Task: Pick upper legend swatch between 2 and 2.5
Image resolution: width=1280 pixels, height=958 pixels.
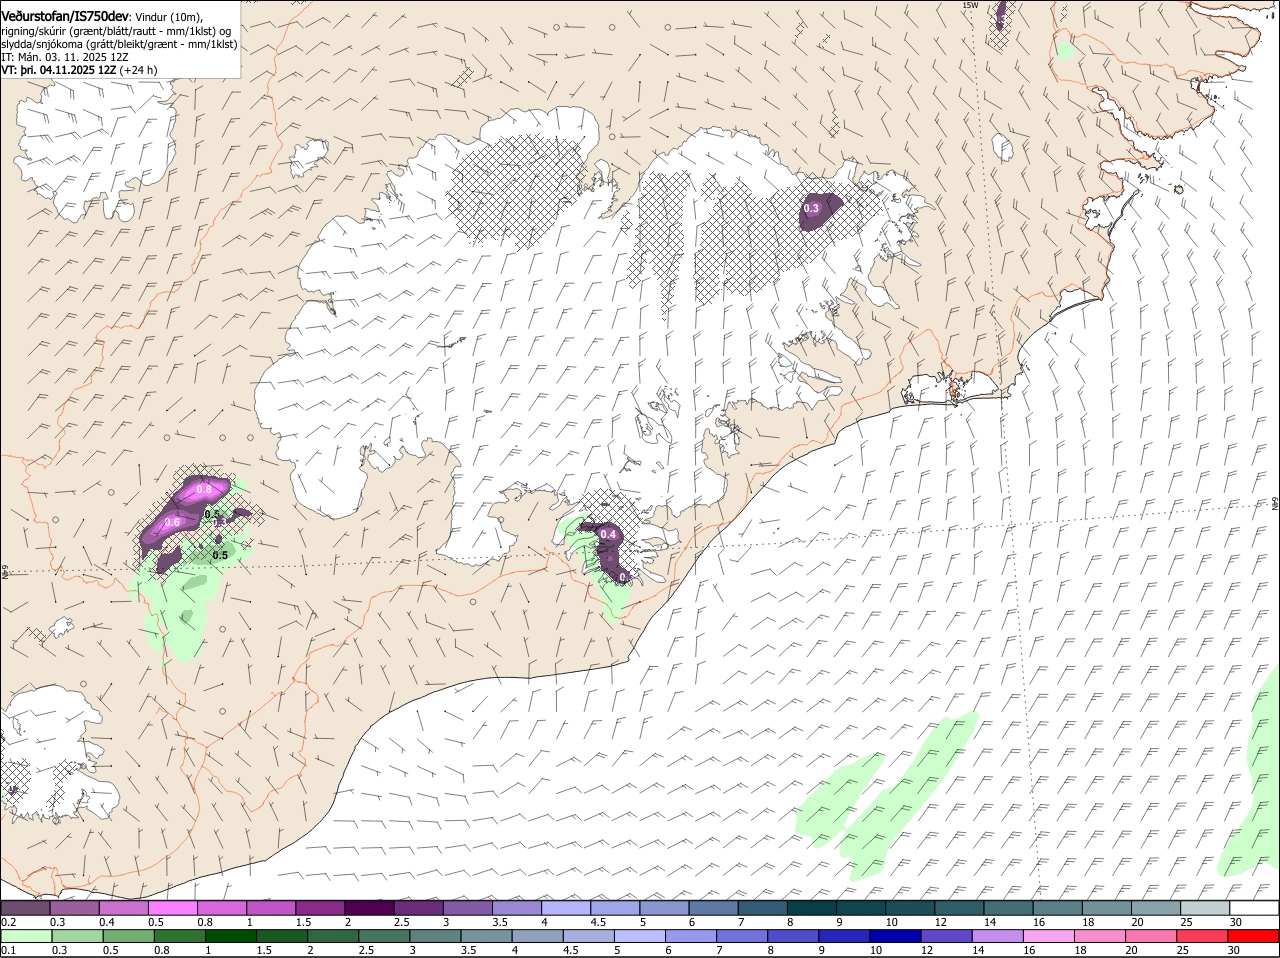Action: coord(369,908)
